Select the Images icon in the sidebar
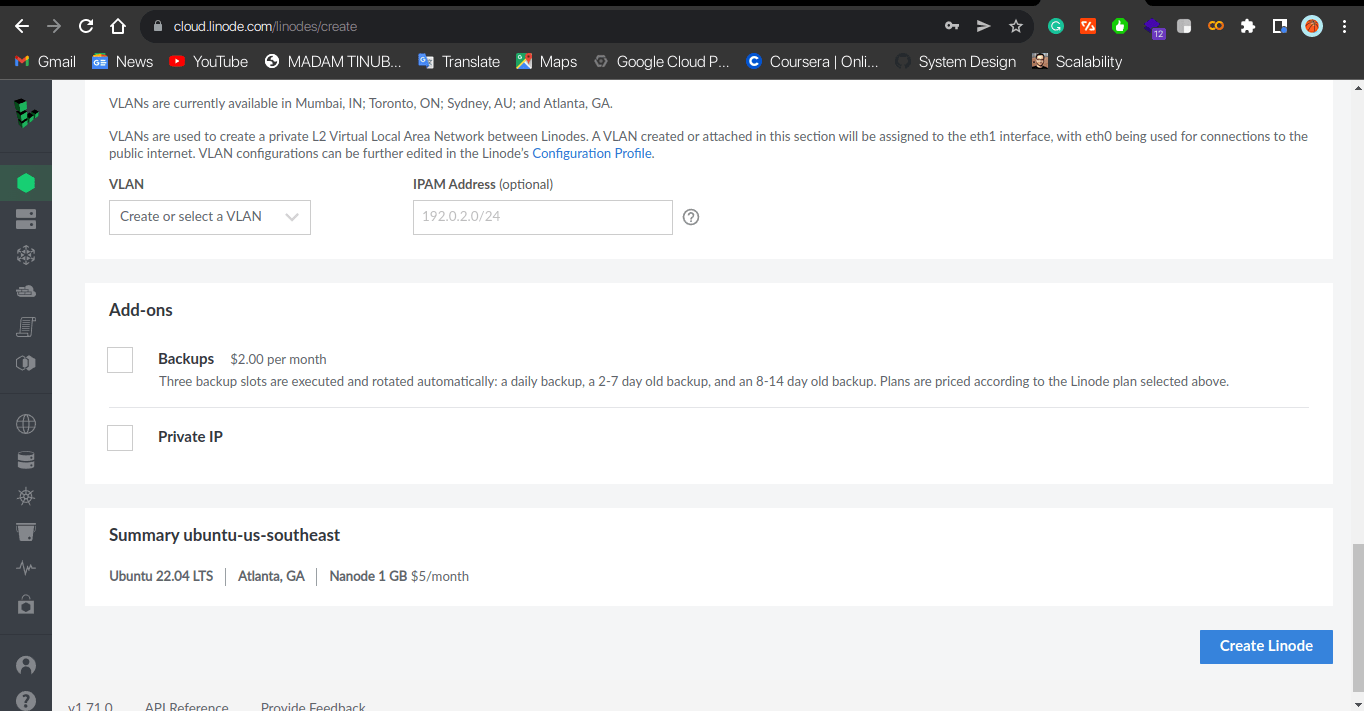 (x=26, y=363)
